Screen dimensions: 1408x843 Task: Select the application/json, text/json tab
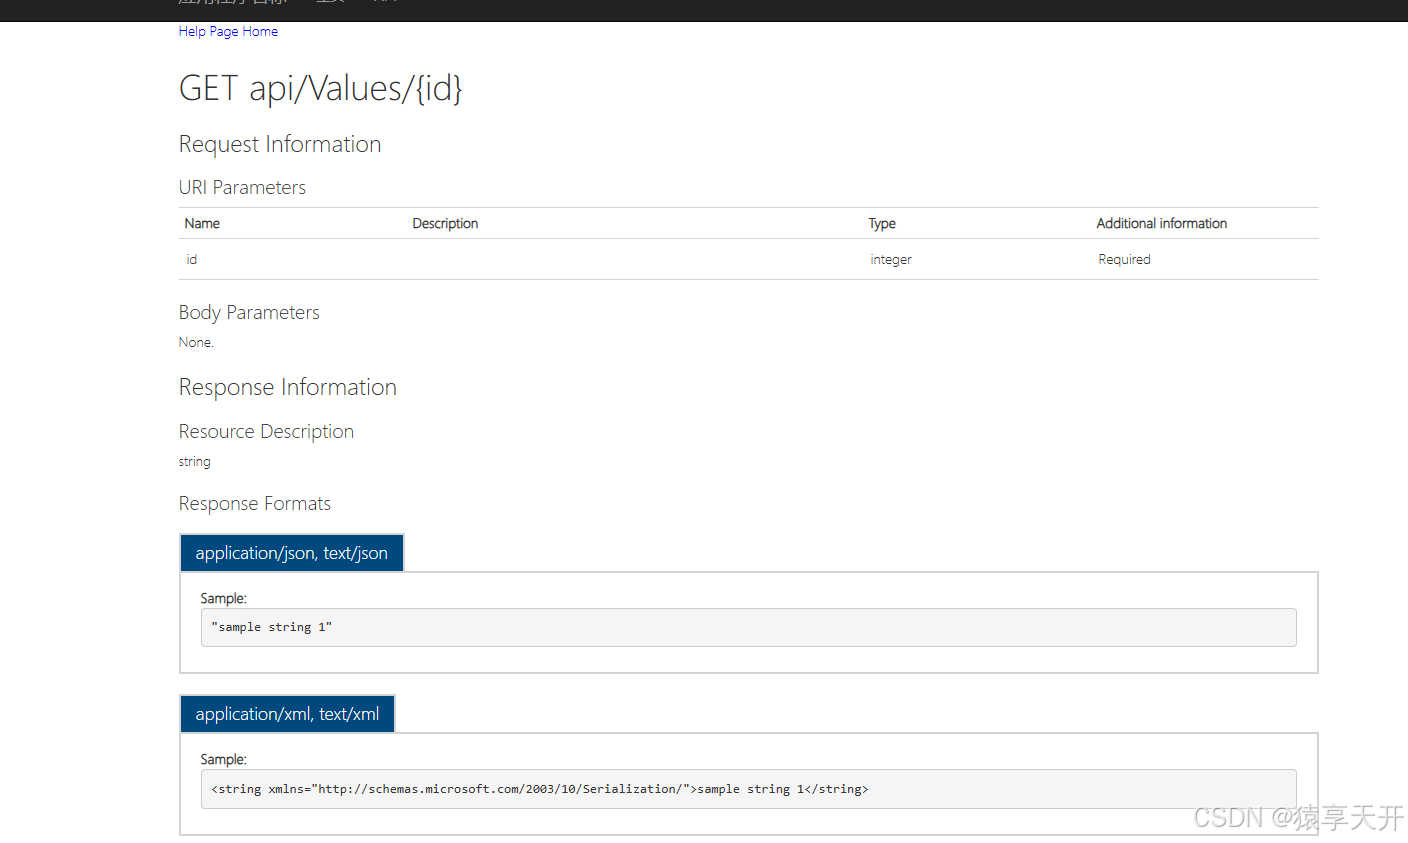point(292,553)
